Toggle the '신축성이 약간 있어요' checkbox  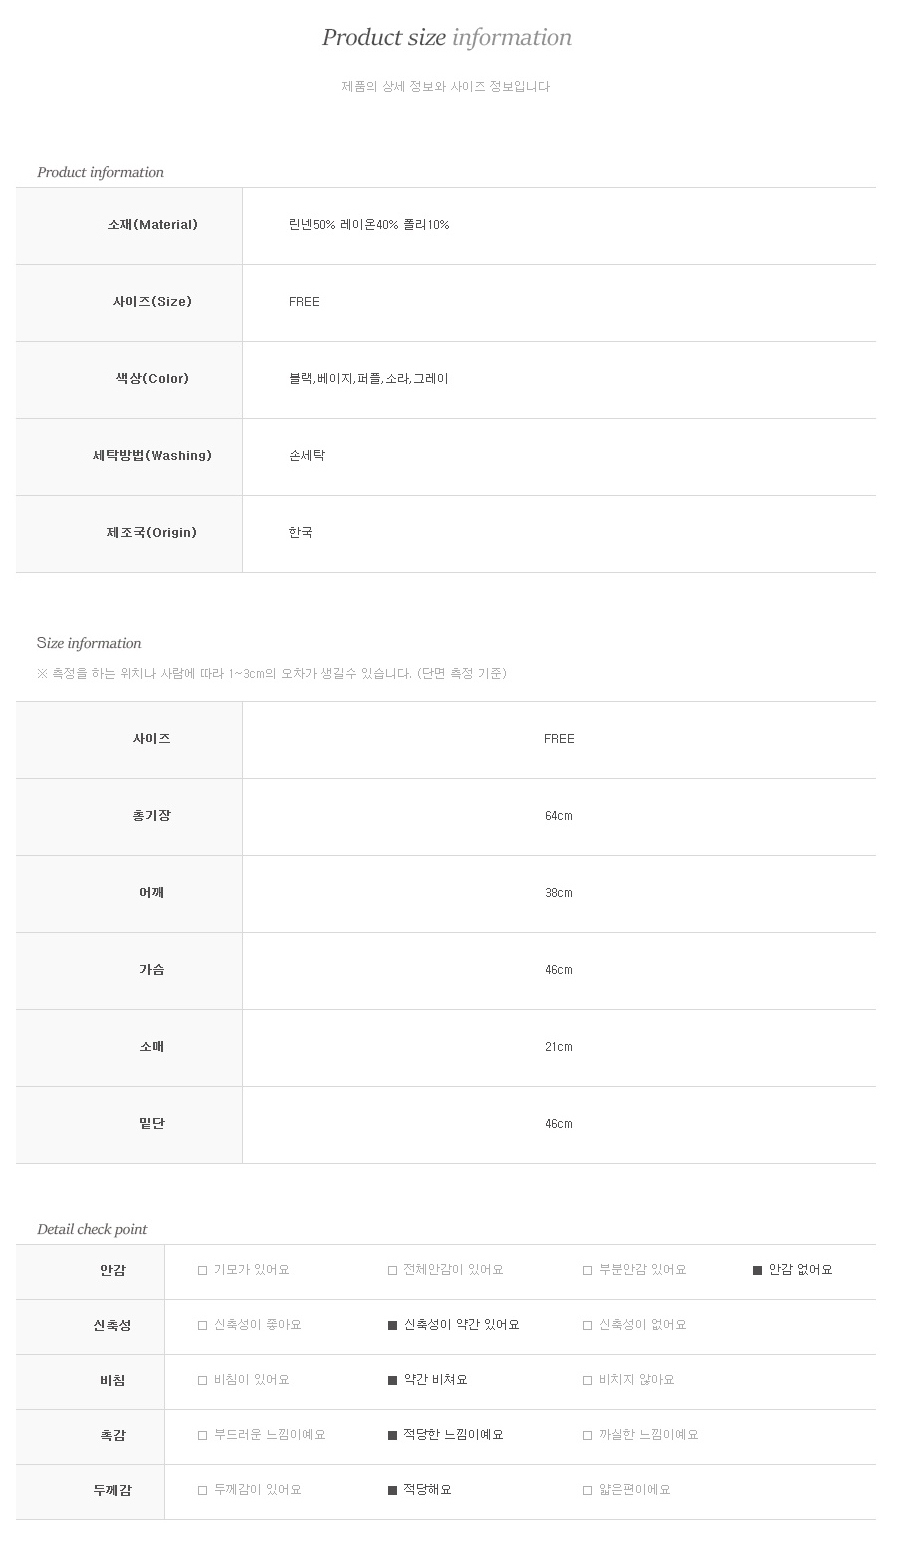click(393, 1325)
